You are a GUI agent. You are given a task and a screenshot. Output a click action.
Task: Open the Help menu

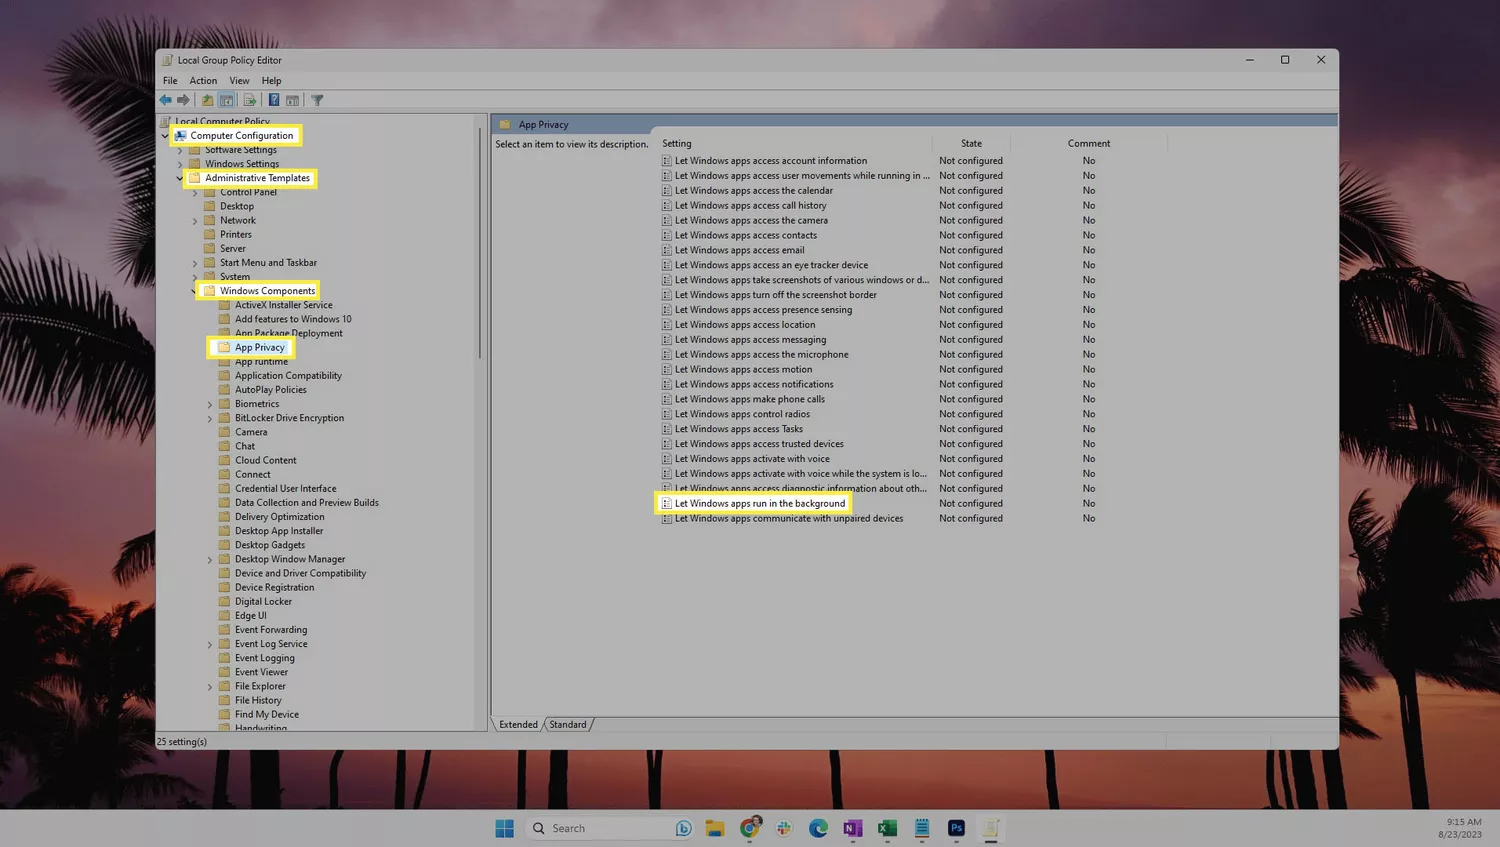(271, 81)
